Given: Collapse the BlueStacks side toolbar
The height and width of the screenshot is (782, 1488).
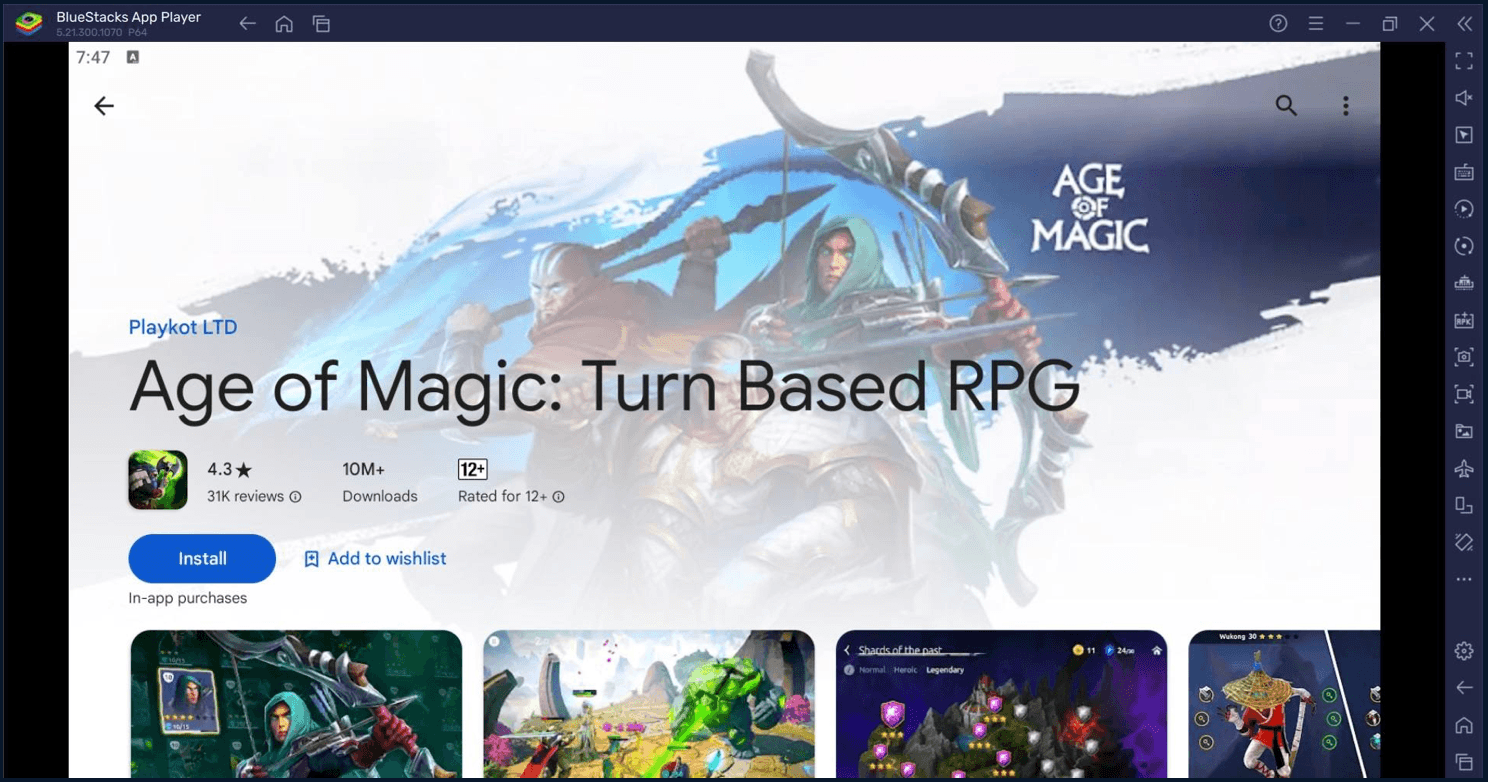Looking at the screenshot, I should pos(1464,23).
